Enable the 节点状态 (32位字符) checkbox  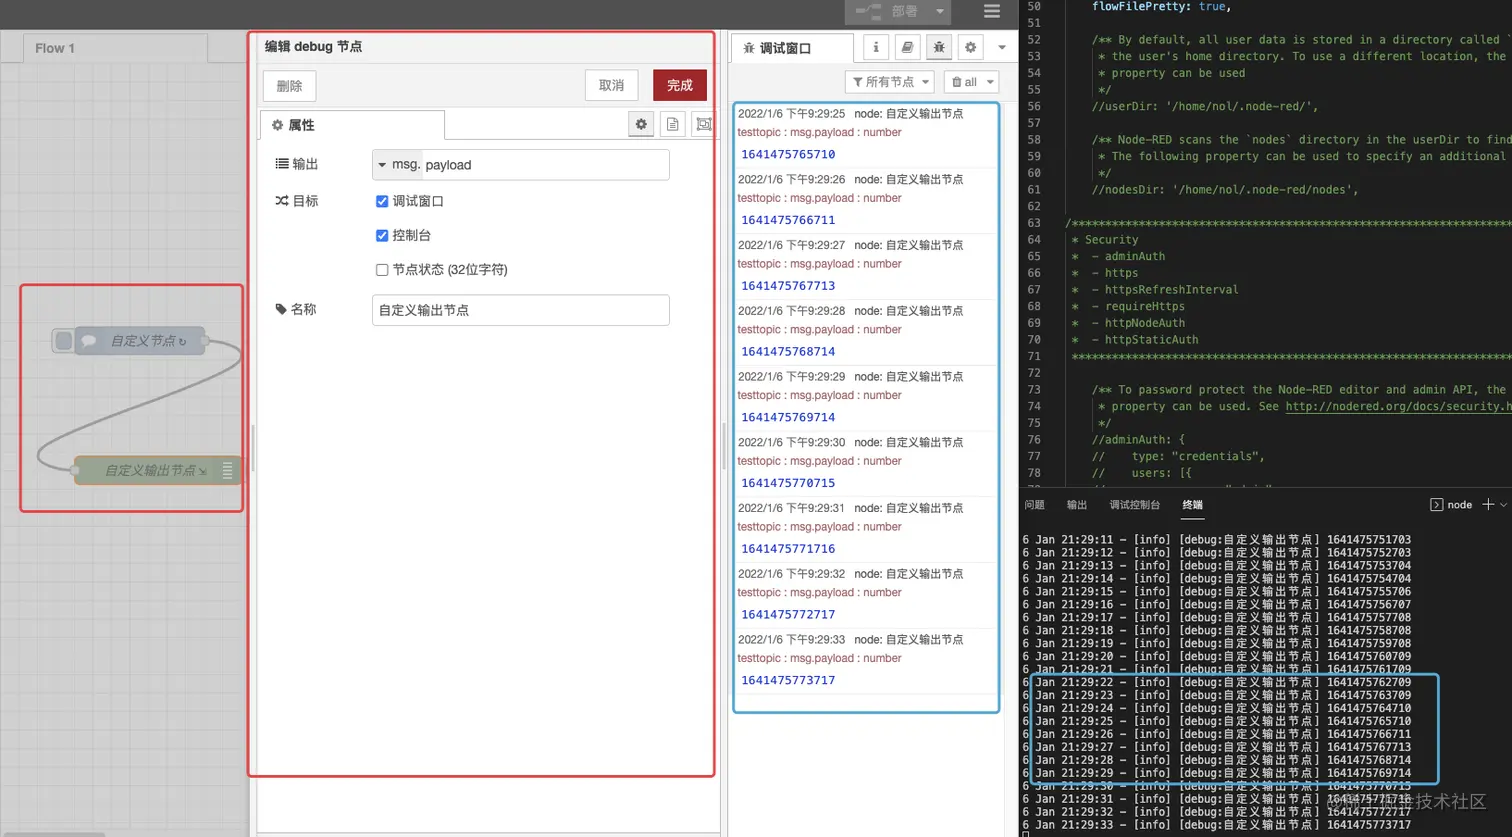click(382, 269)
